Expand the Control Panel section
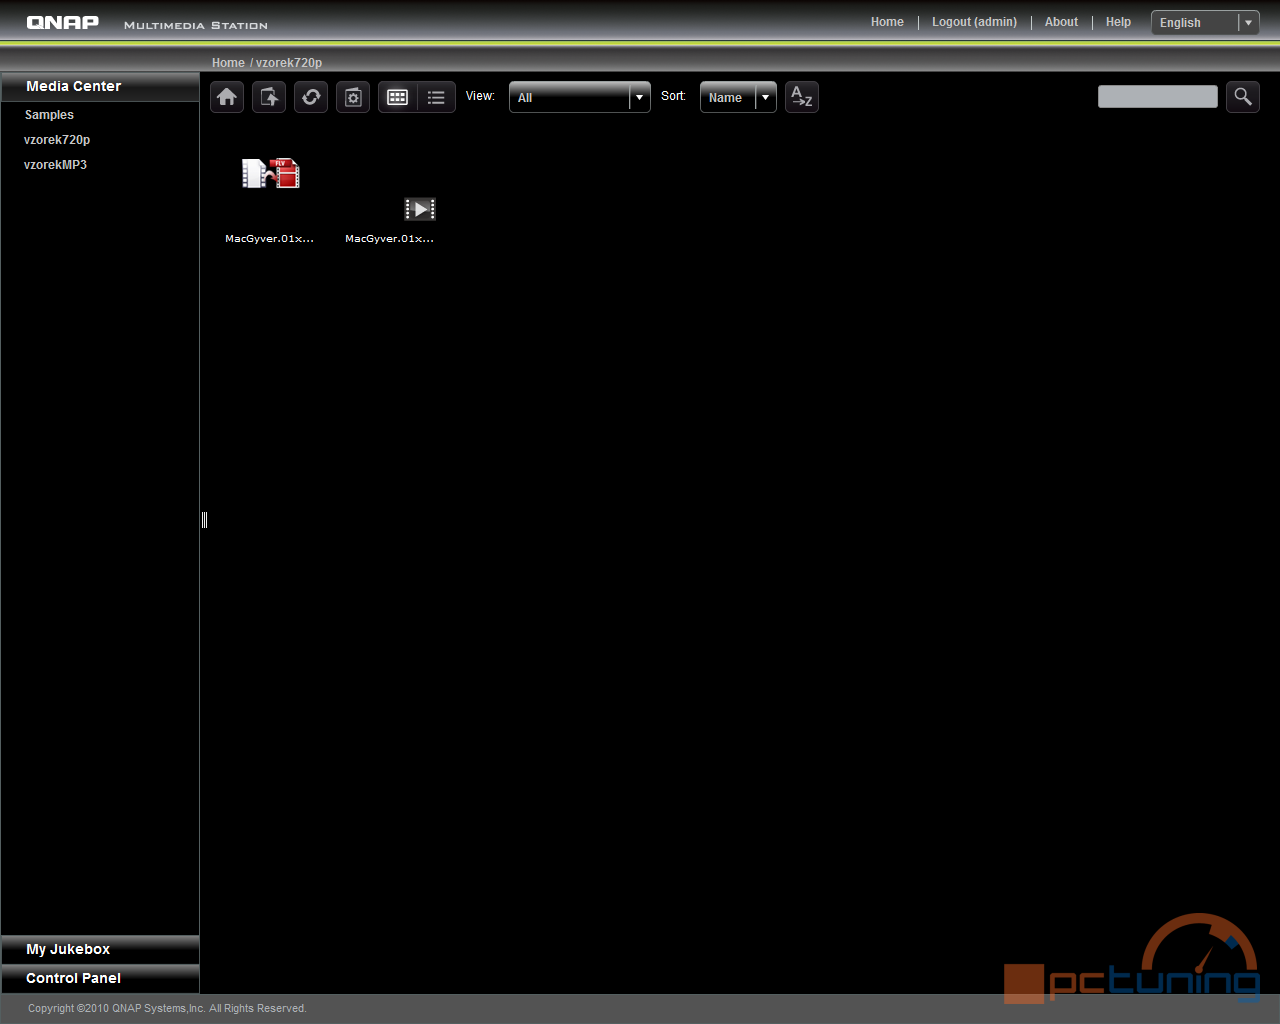 click(x=100, y=978)
